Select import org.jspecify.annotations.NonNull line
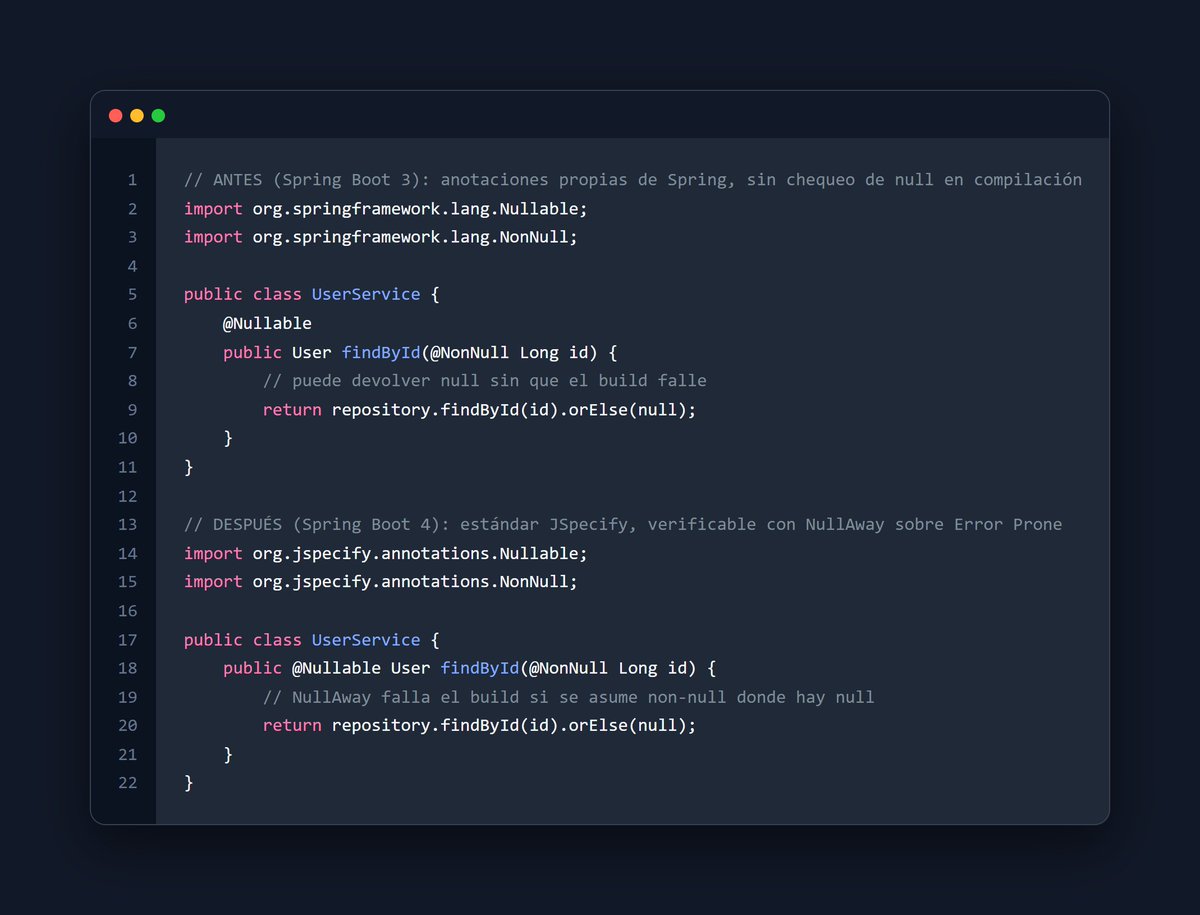Image resolution: width=1200 pixels, height=915 pixels. pyautogui.click(x=381, y=582)
